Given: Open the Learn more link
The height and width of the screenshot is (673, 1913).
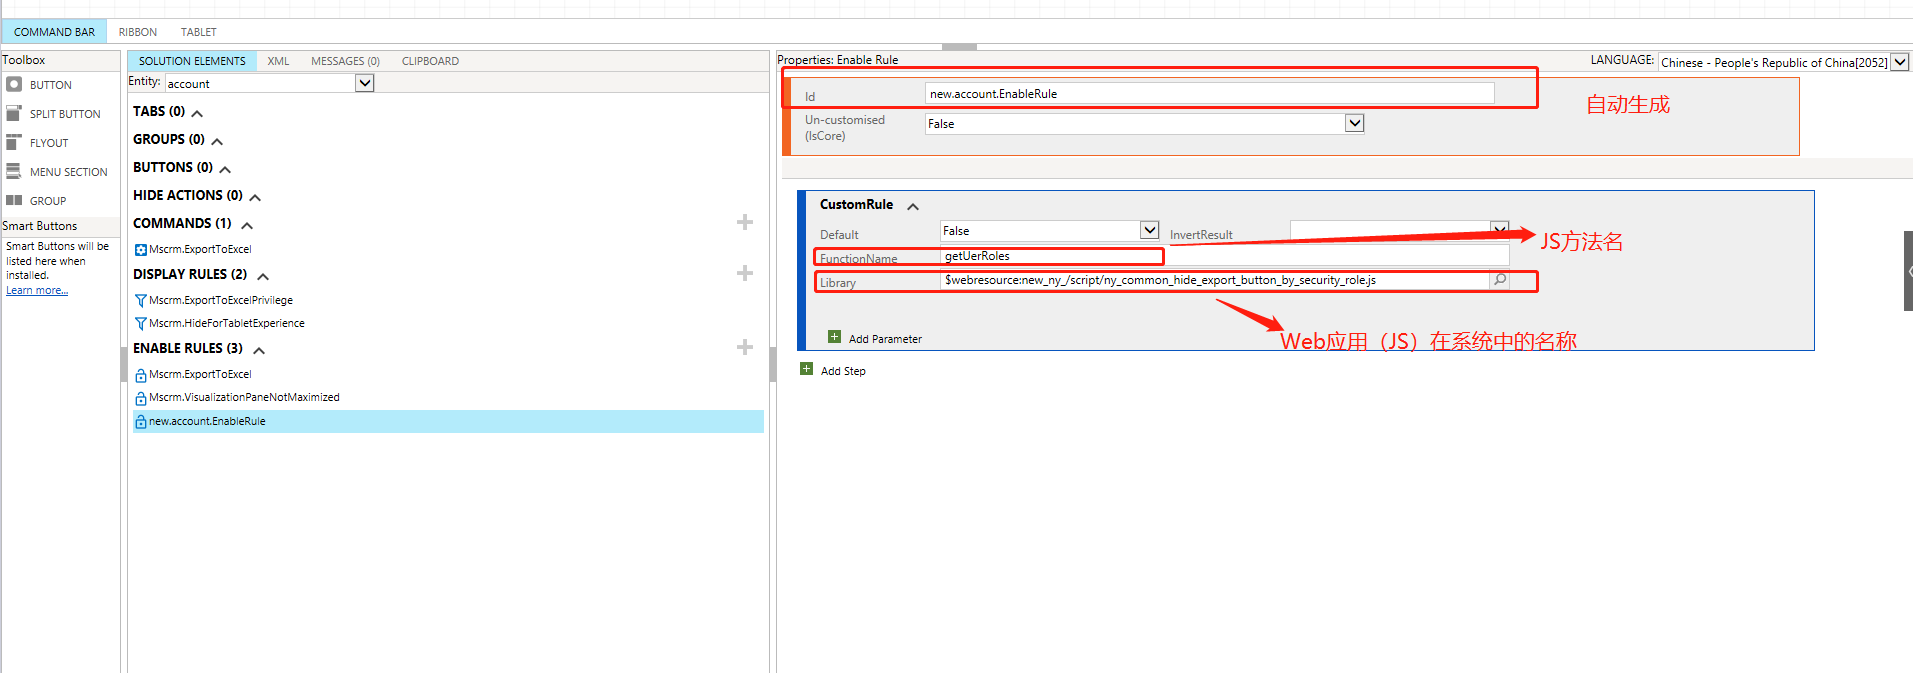Looking at the screenshot, I should pos(37,290).
